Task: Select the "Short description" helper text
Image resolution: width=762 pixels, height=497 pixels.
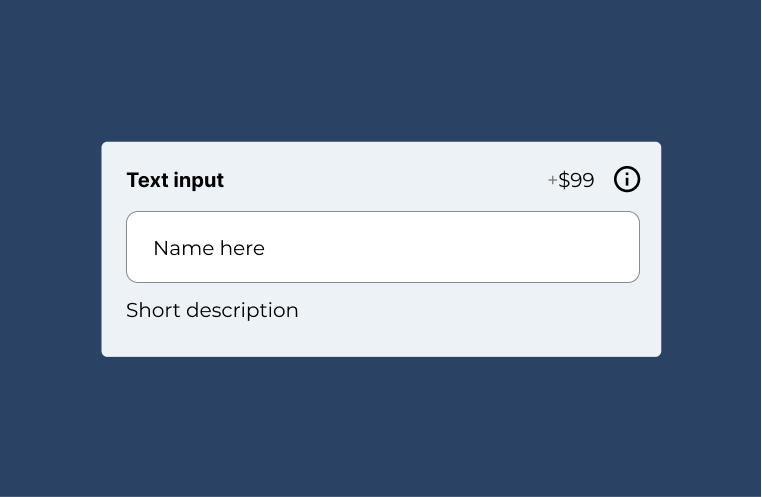Action: (x=212, y=310)
